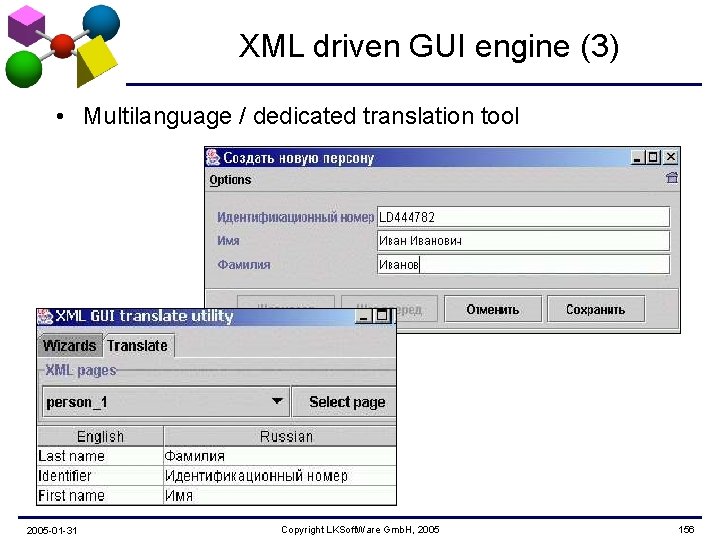Click the Отменить cancel button

[493, 309]
